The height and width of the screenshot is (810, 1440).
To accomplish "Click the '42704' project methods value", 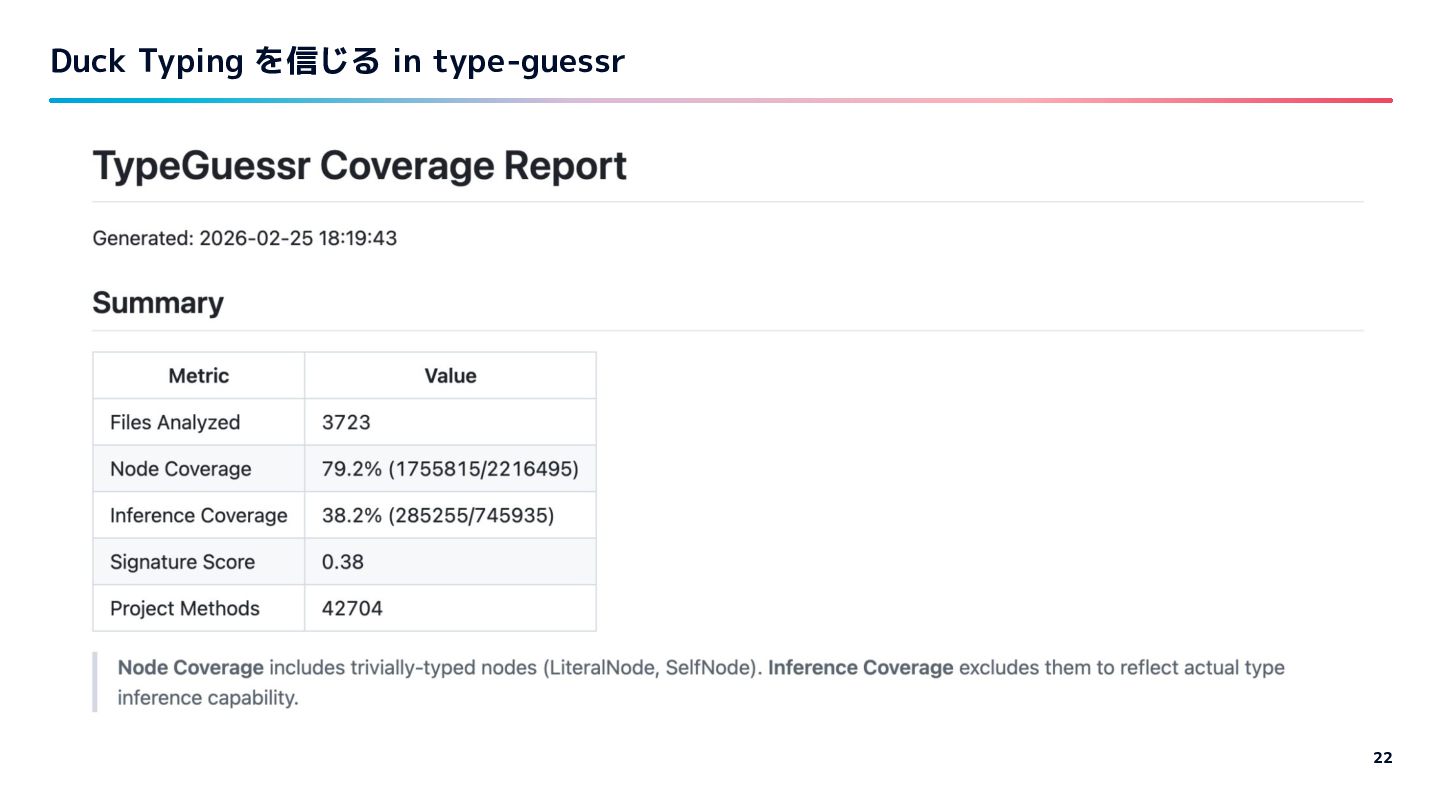I will pyautogui.click(x=352, y=608).
